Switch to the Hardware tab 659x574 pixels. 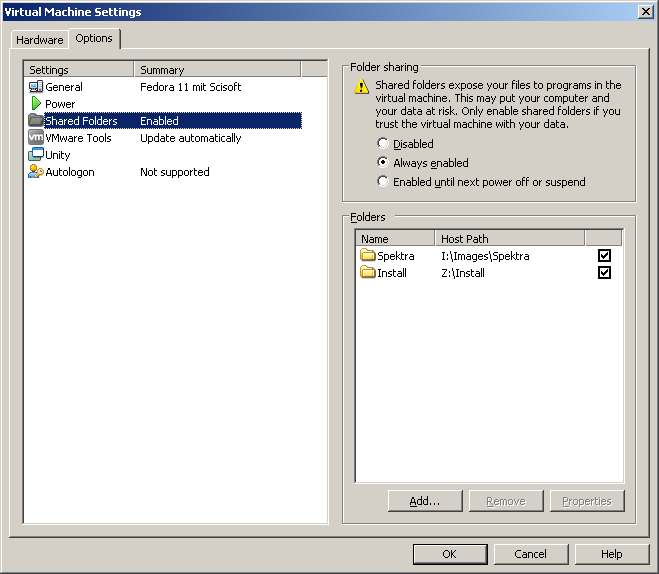[x=40, y=40]
